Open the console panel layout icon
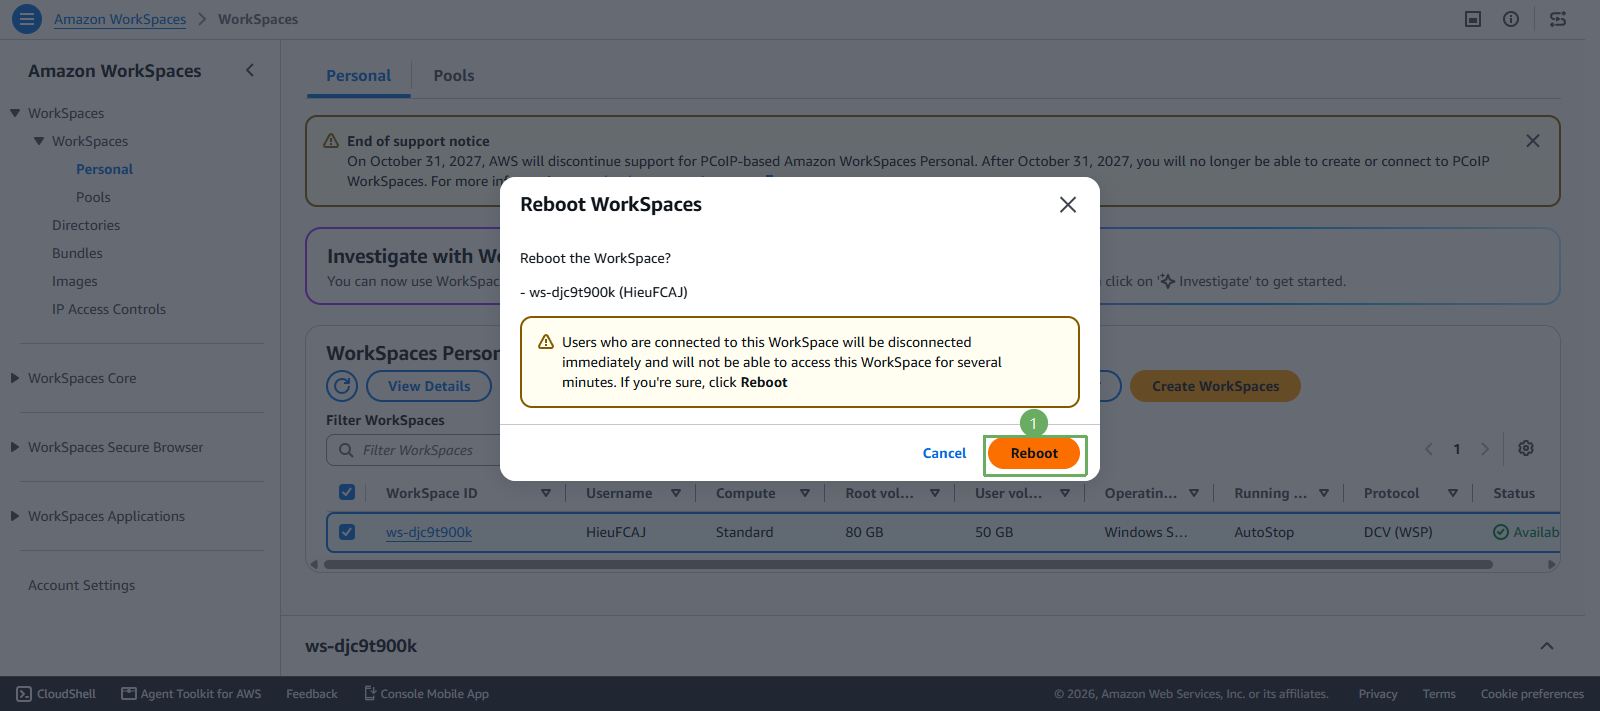Image resolution: width=1600 pixels, height=711 pixels. pos(1473,19)
